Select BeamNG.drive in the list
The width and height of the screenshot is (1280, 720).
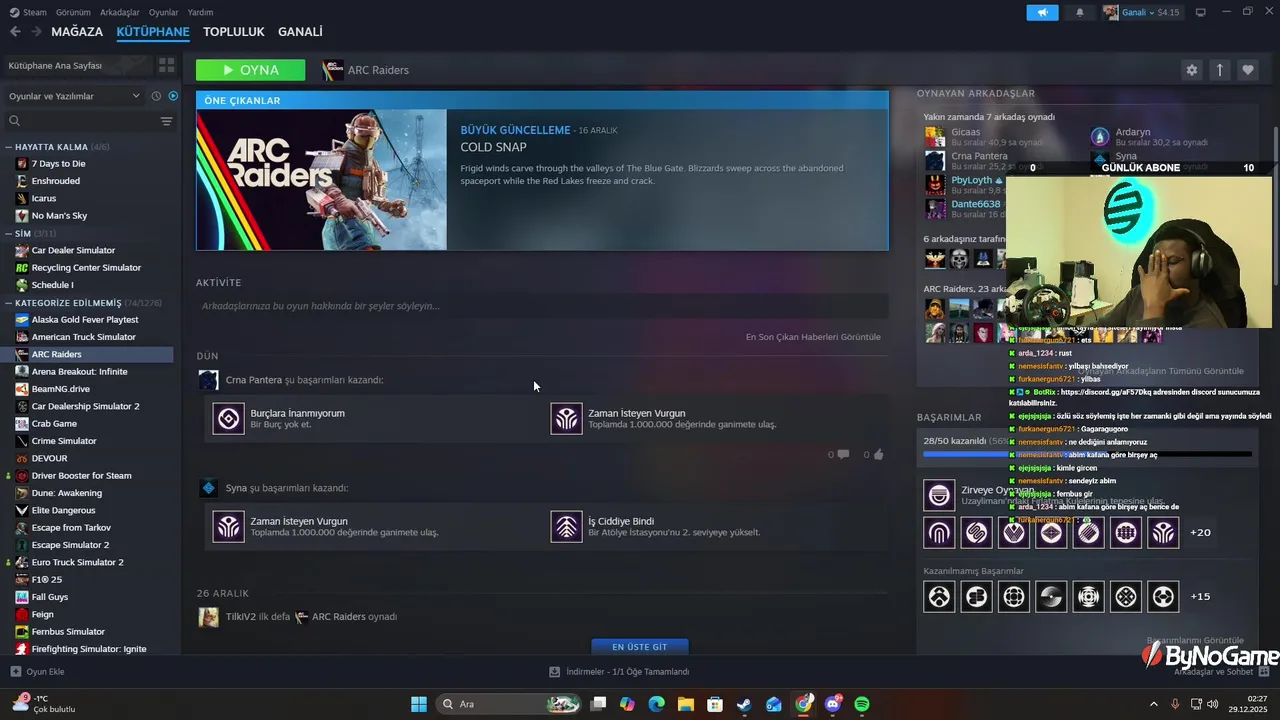point(60,389)
